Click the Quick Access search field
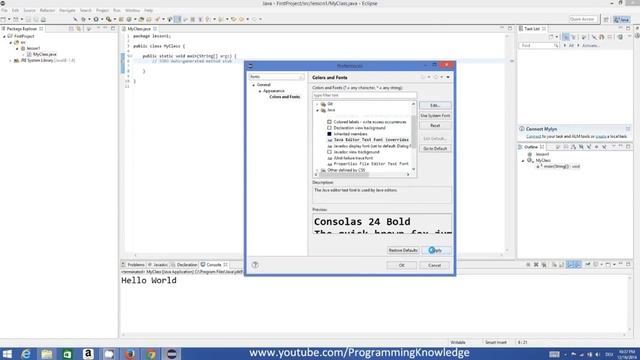640x360 pixels. (583, 19)
